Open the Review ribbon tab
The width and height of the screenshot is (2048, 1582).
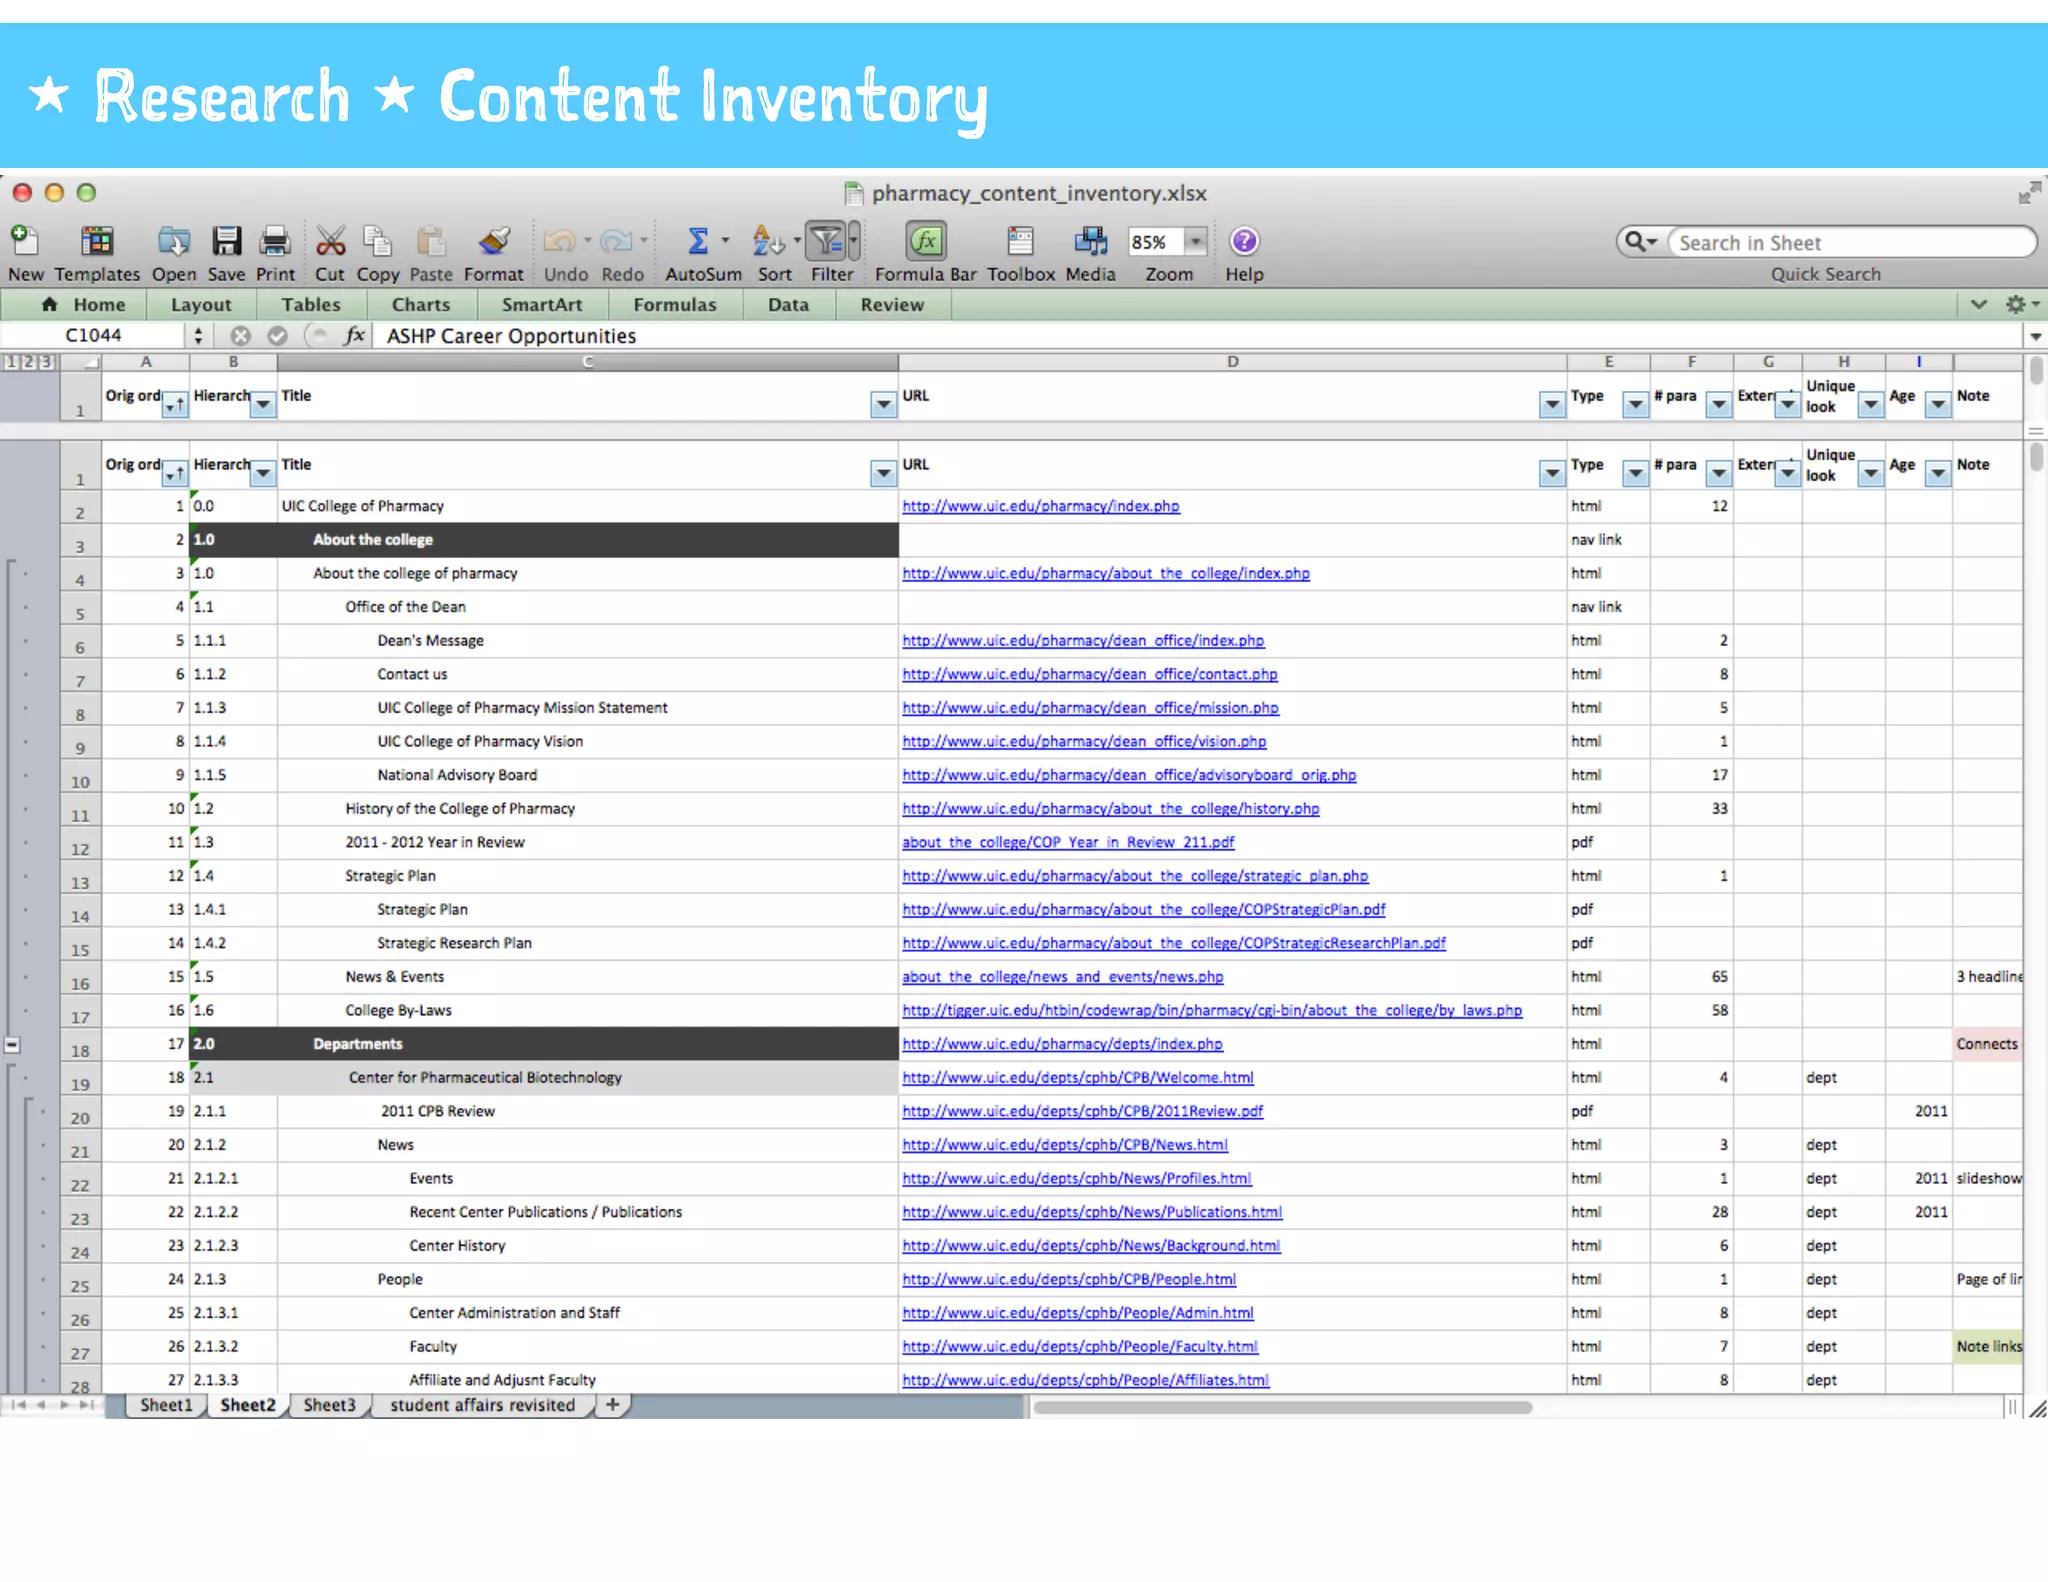tap(892, 305)
